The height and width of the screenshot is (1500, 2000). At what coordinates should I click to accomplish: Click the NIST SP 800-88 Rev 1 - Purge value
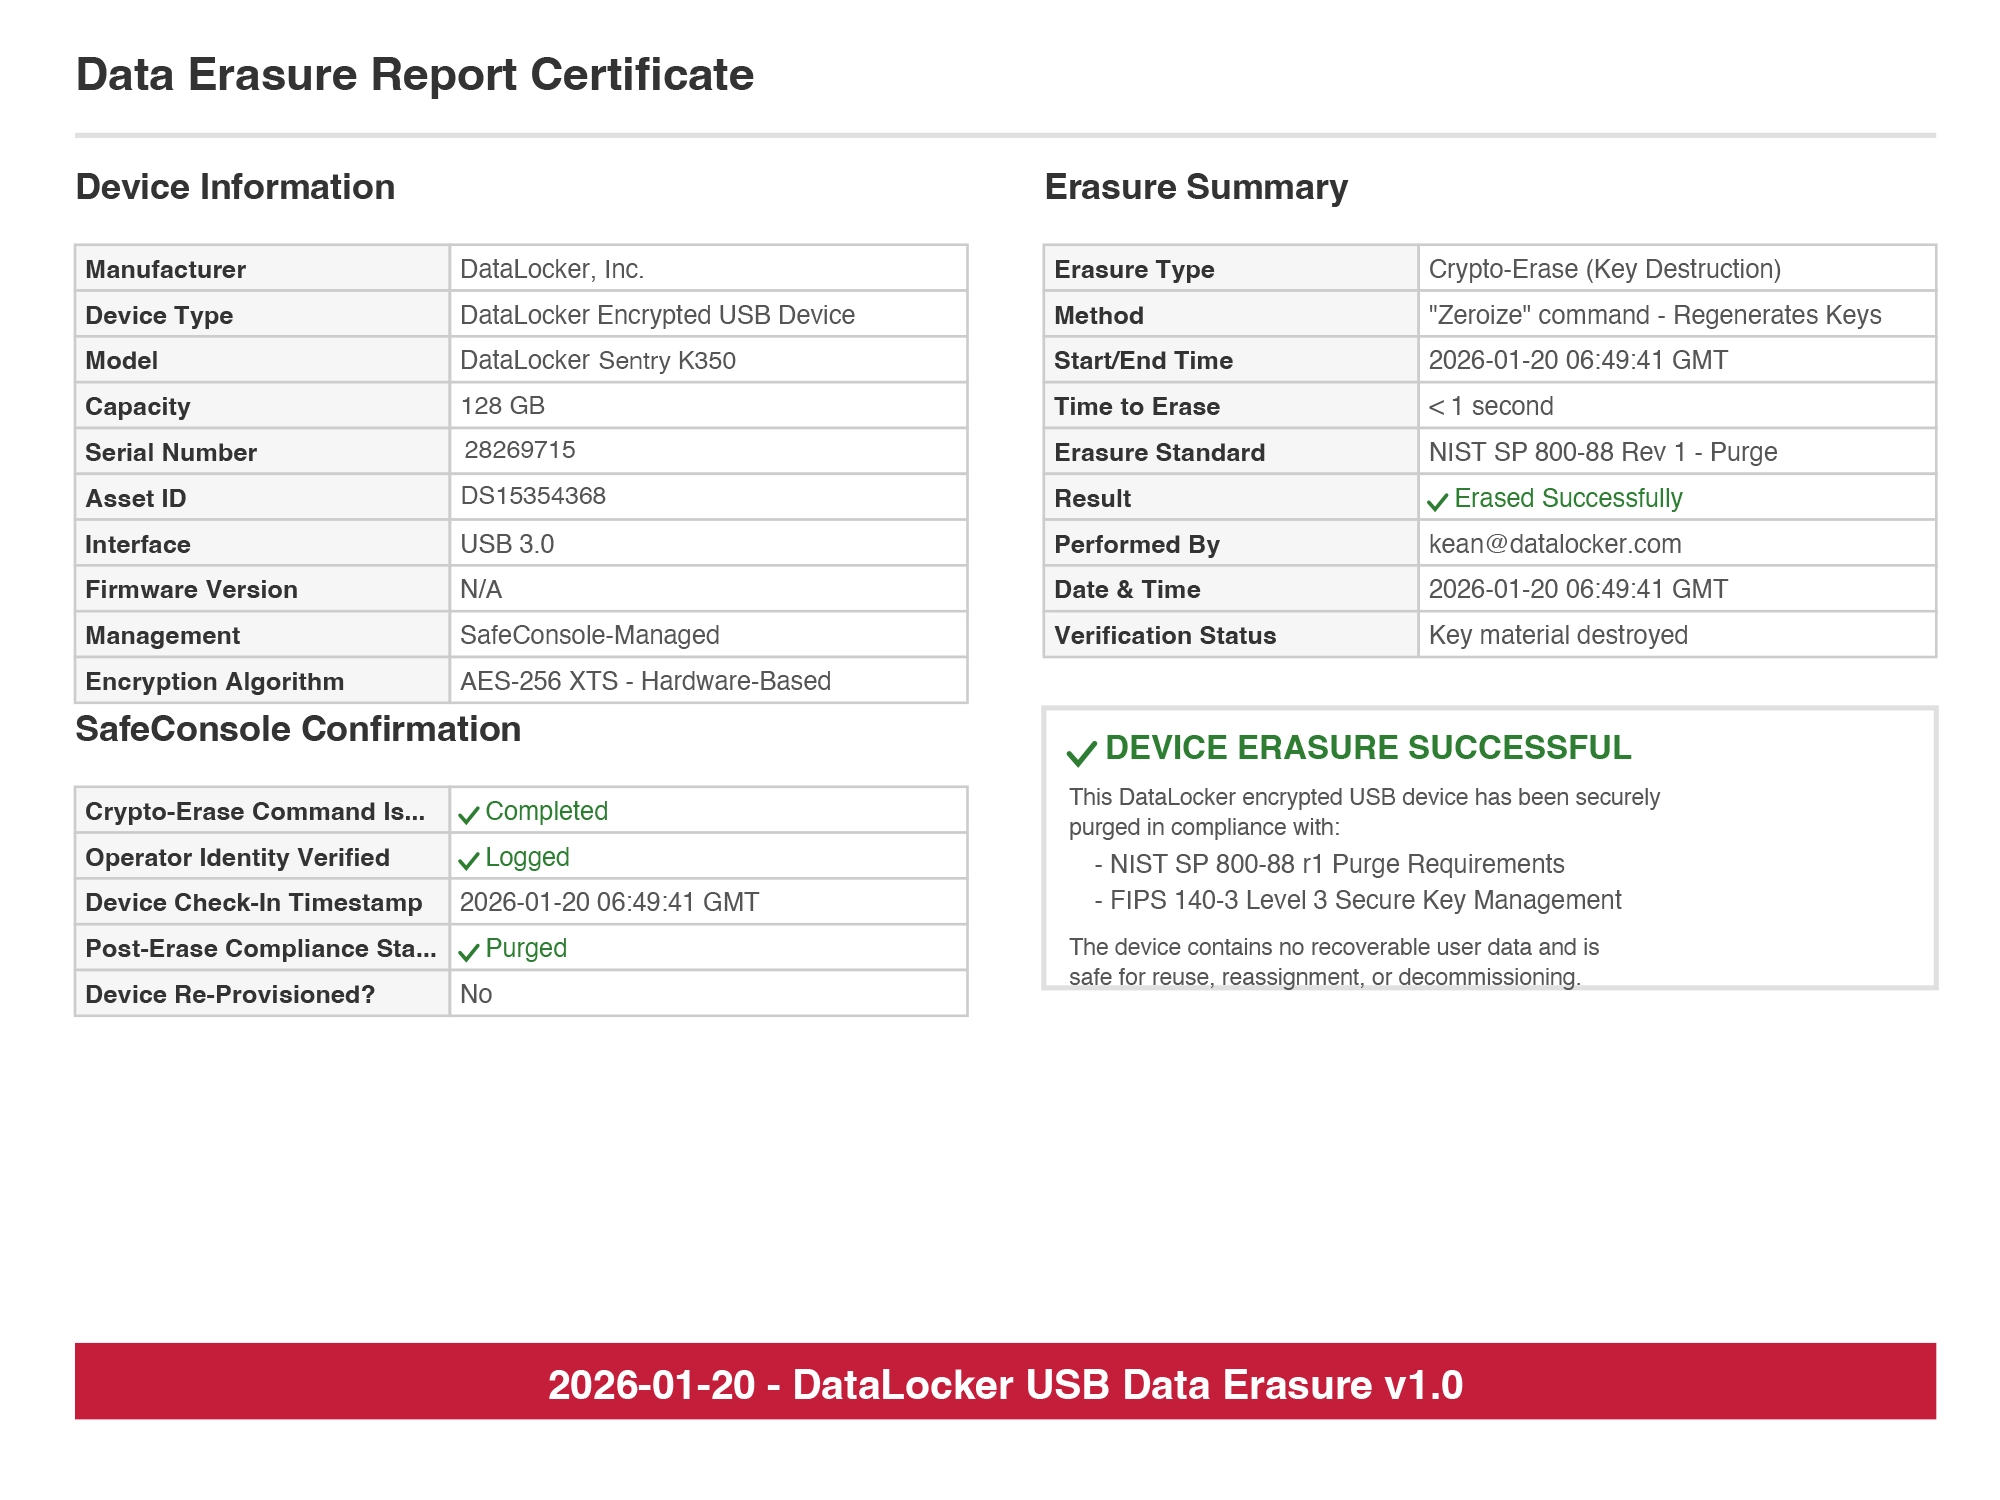click(x=1602, y=452)
